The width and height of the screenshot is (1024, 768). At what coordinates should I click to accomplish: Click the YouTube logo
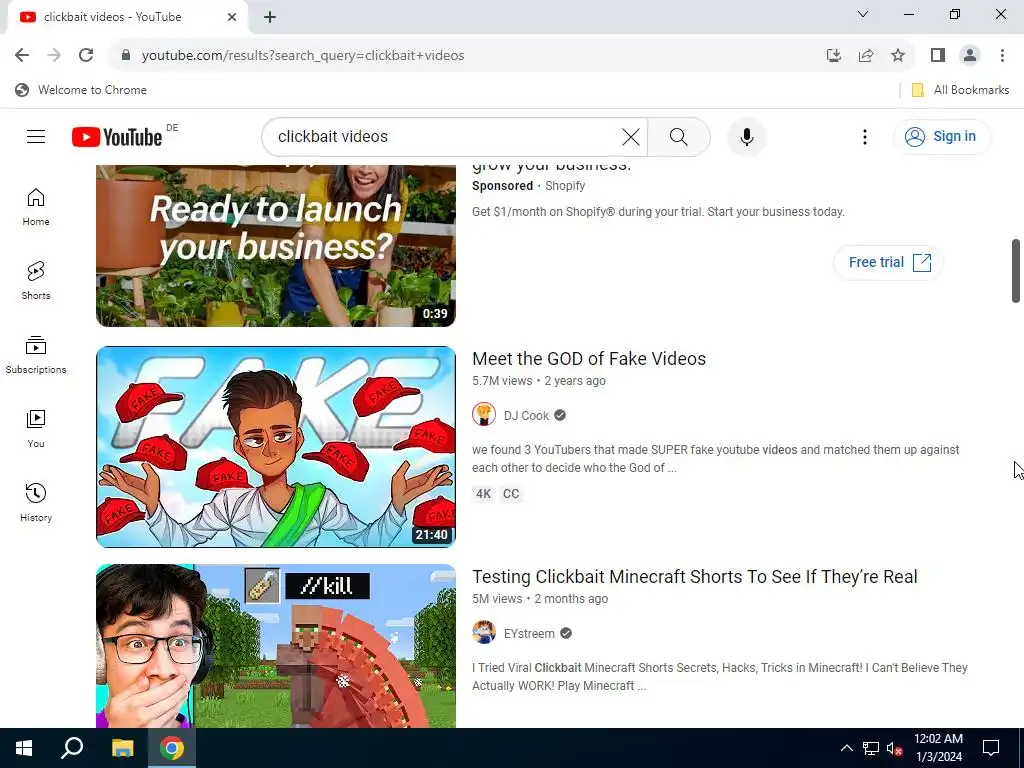117,137
